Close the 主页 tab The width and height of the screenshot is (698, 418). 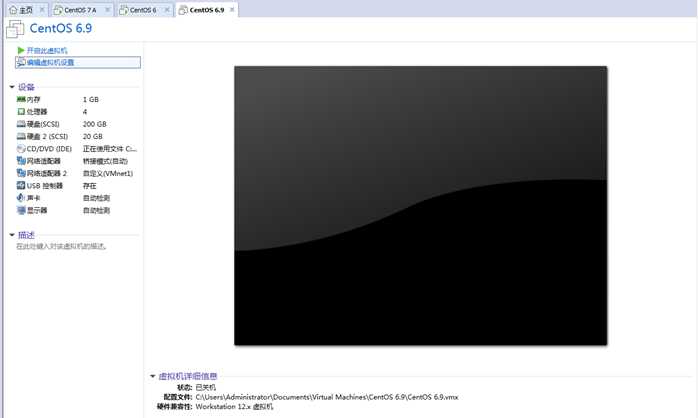(42, 9)
